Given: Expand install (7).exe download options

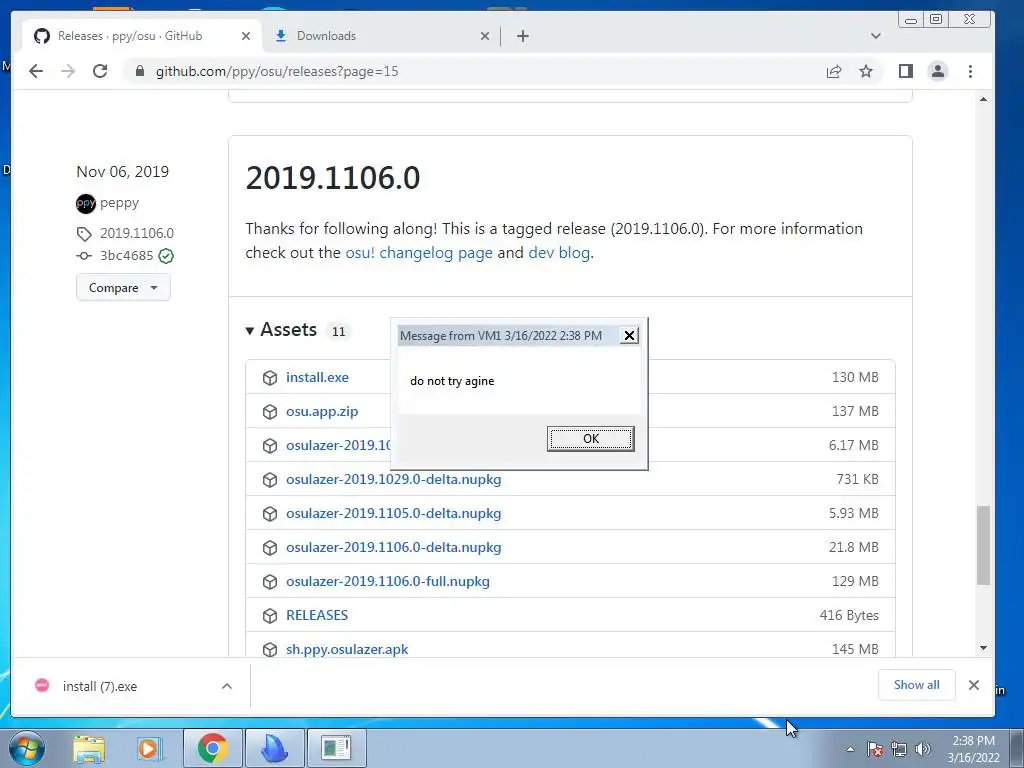Looking at the screenshot, I should [x=227, y=686].
